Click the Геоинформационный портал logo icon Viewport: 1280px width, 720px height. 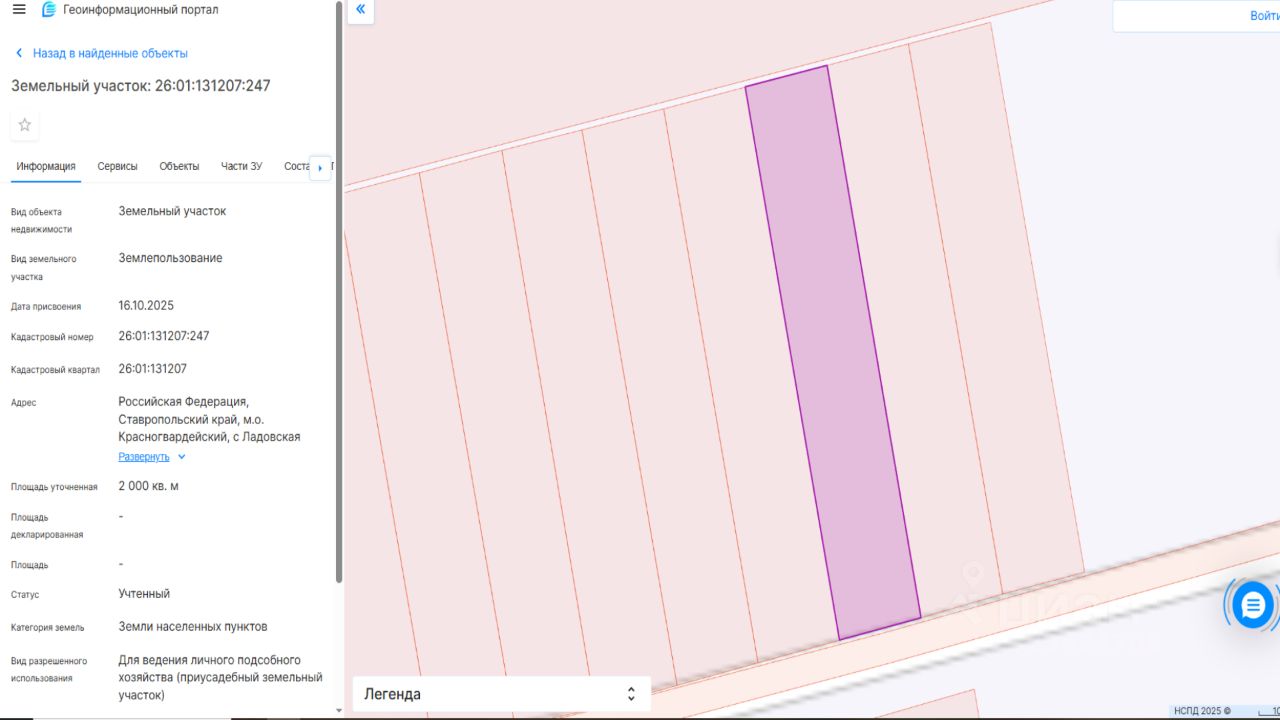click(x=48, y=10)
